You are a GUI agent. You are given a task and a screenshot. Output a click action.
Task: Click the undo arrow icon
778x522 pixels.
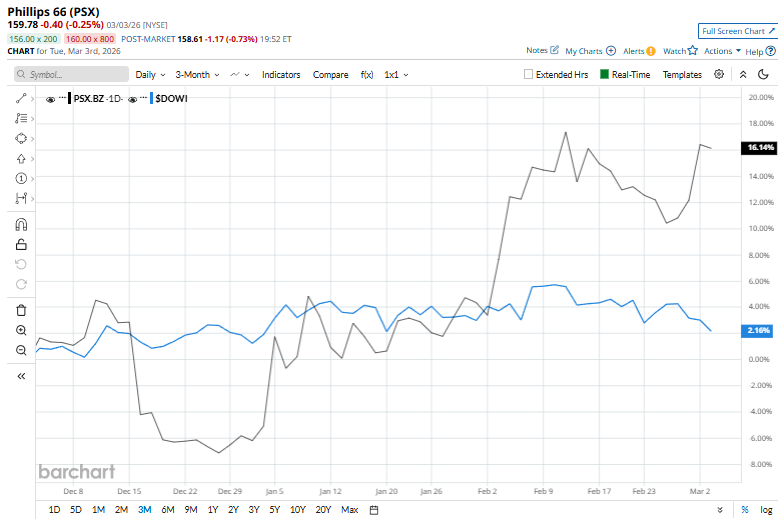(x=21, y=264)
